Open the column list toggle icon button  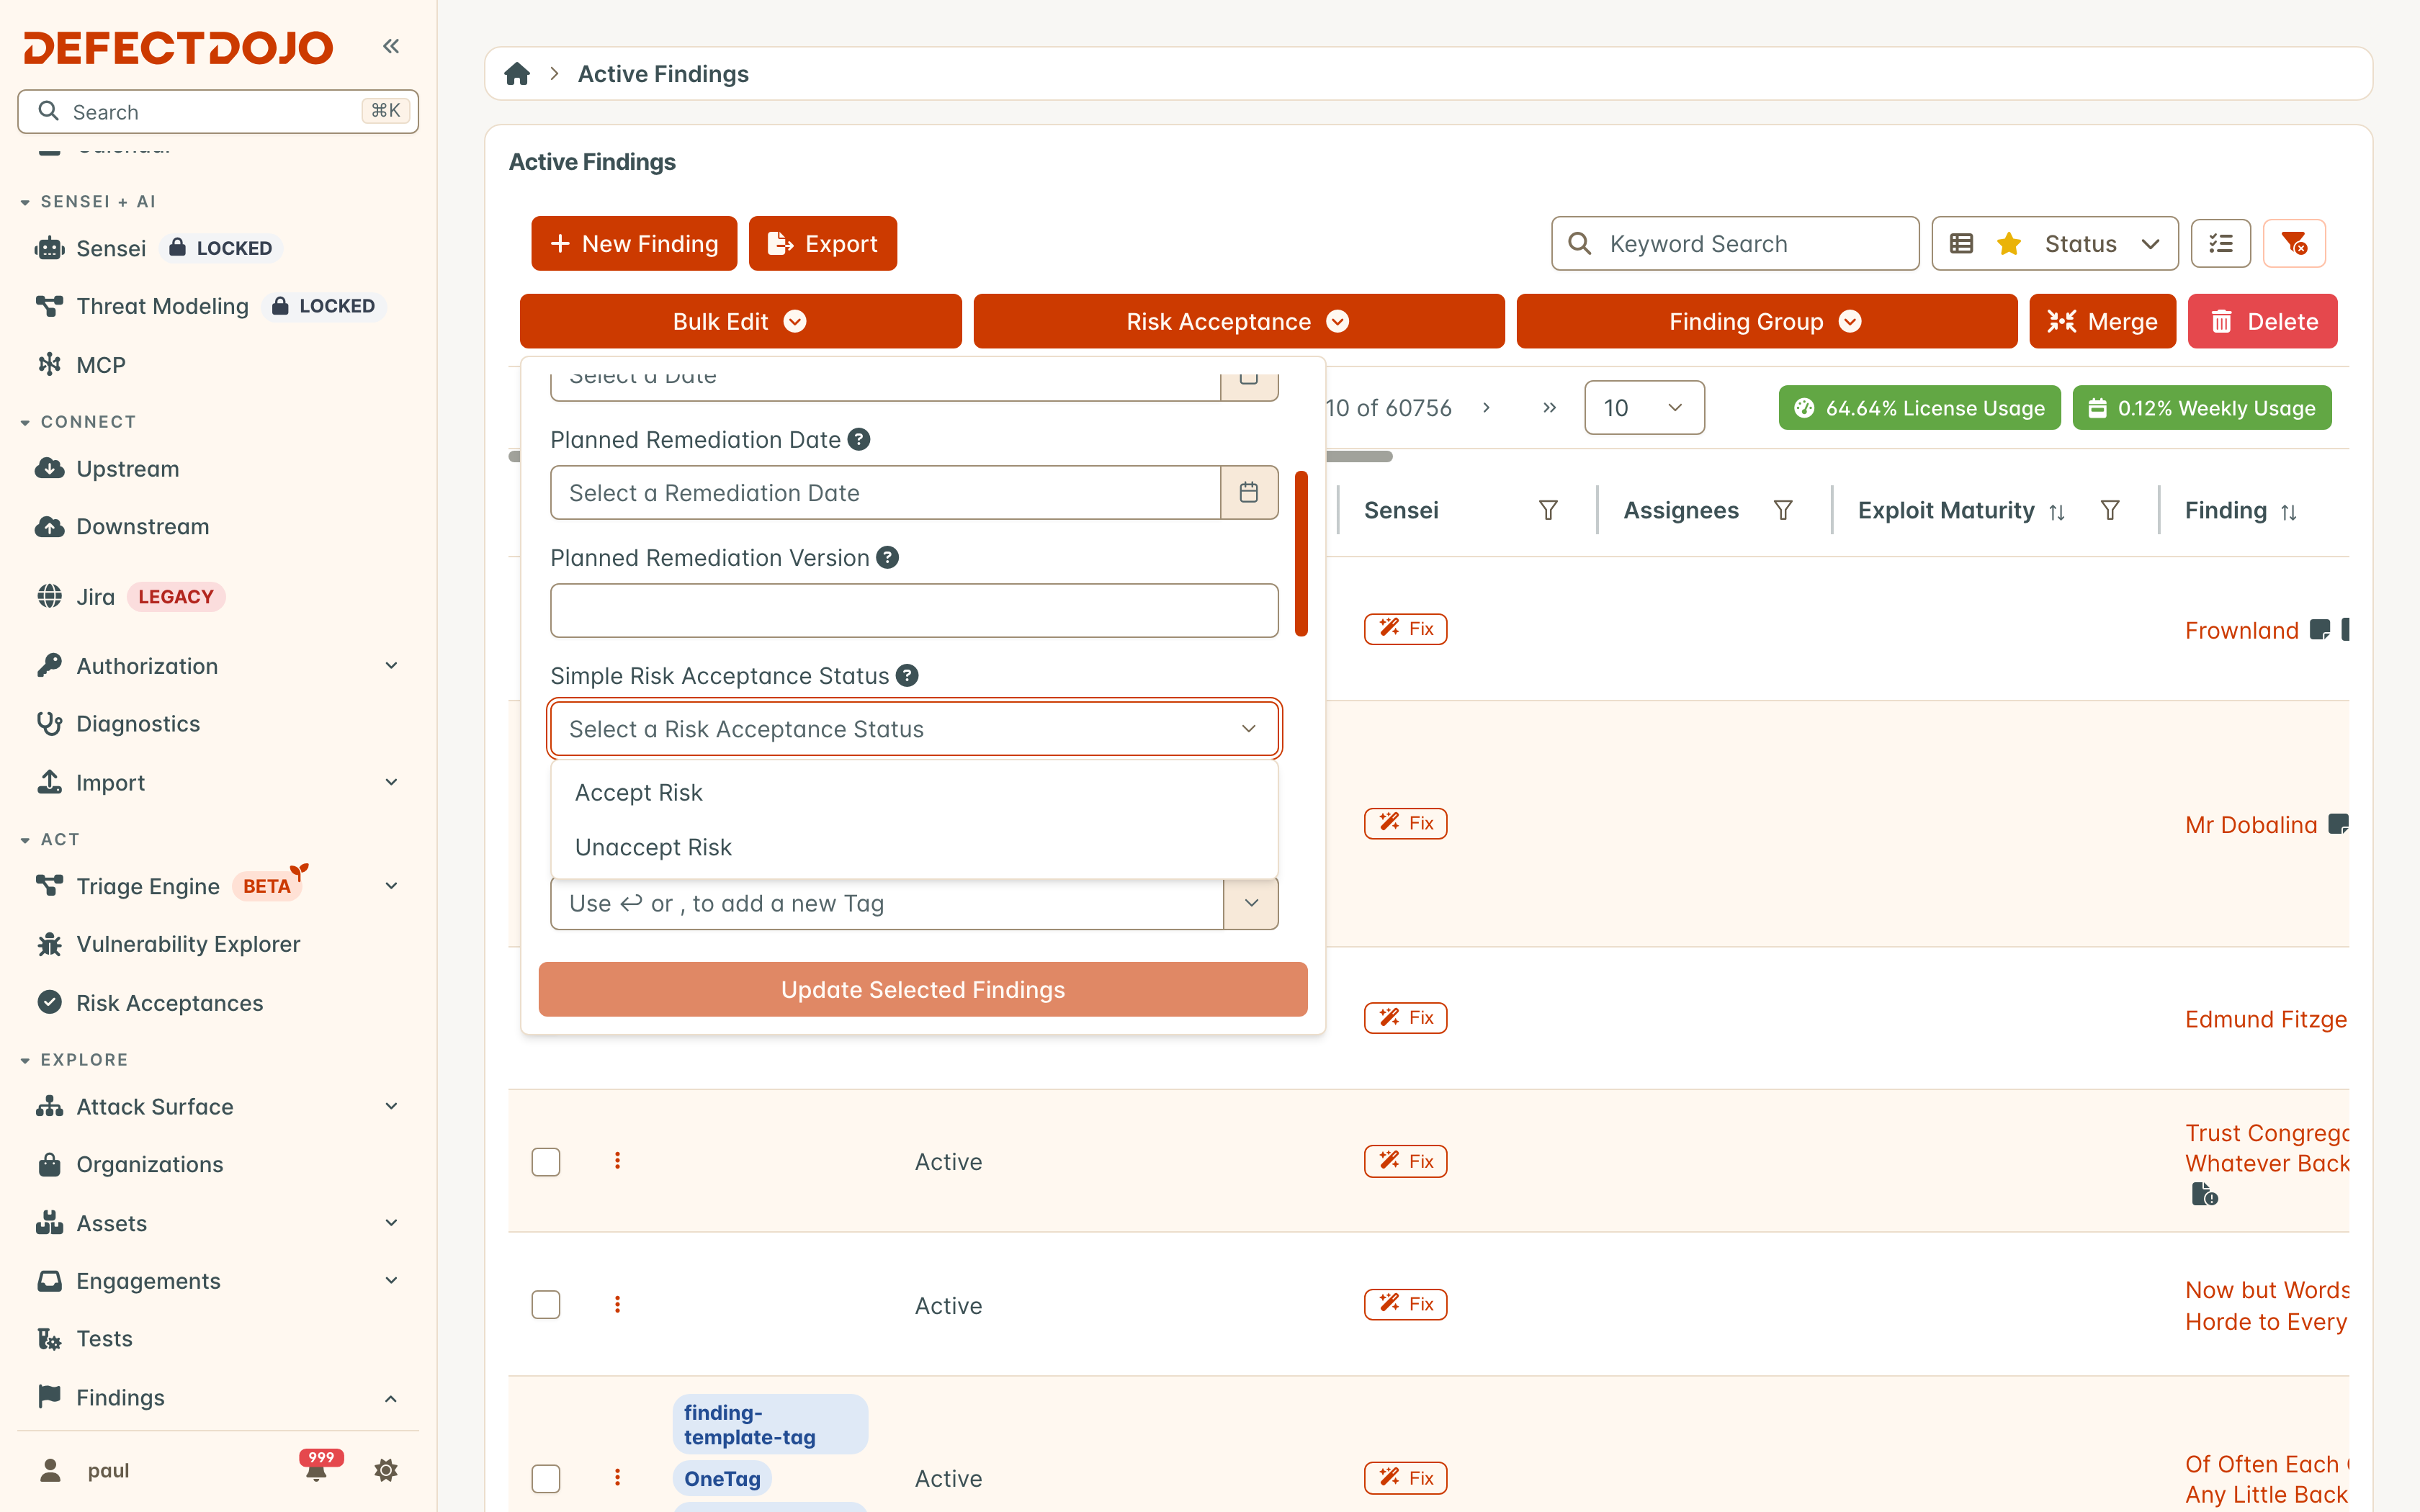click(2220, 243)
